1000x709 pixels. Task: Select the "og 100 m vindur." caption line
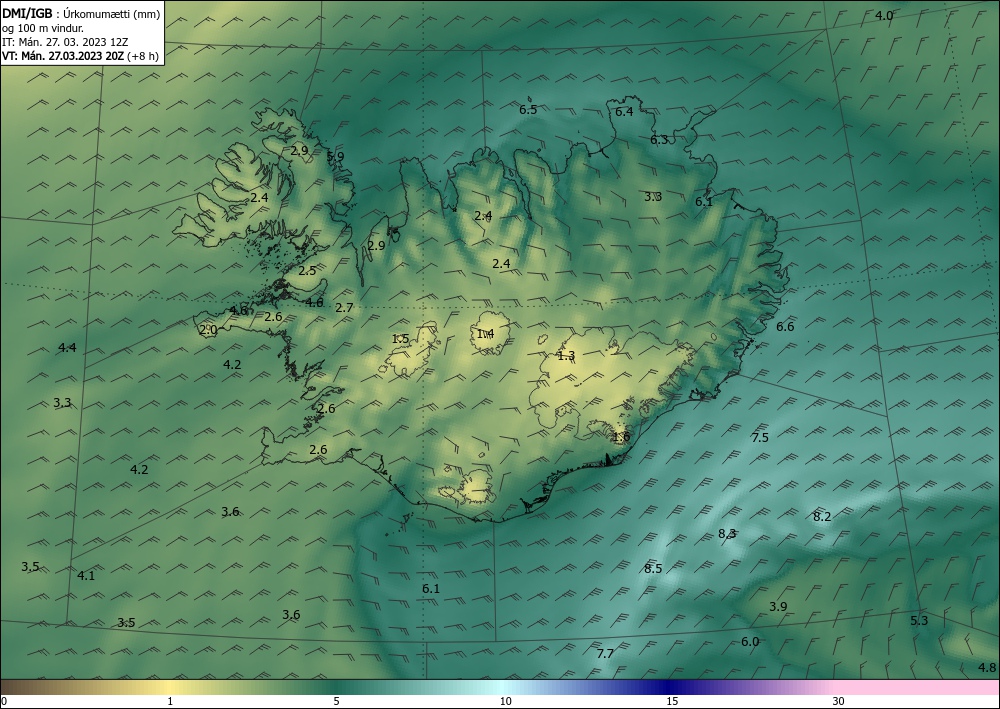pos(41,27)
